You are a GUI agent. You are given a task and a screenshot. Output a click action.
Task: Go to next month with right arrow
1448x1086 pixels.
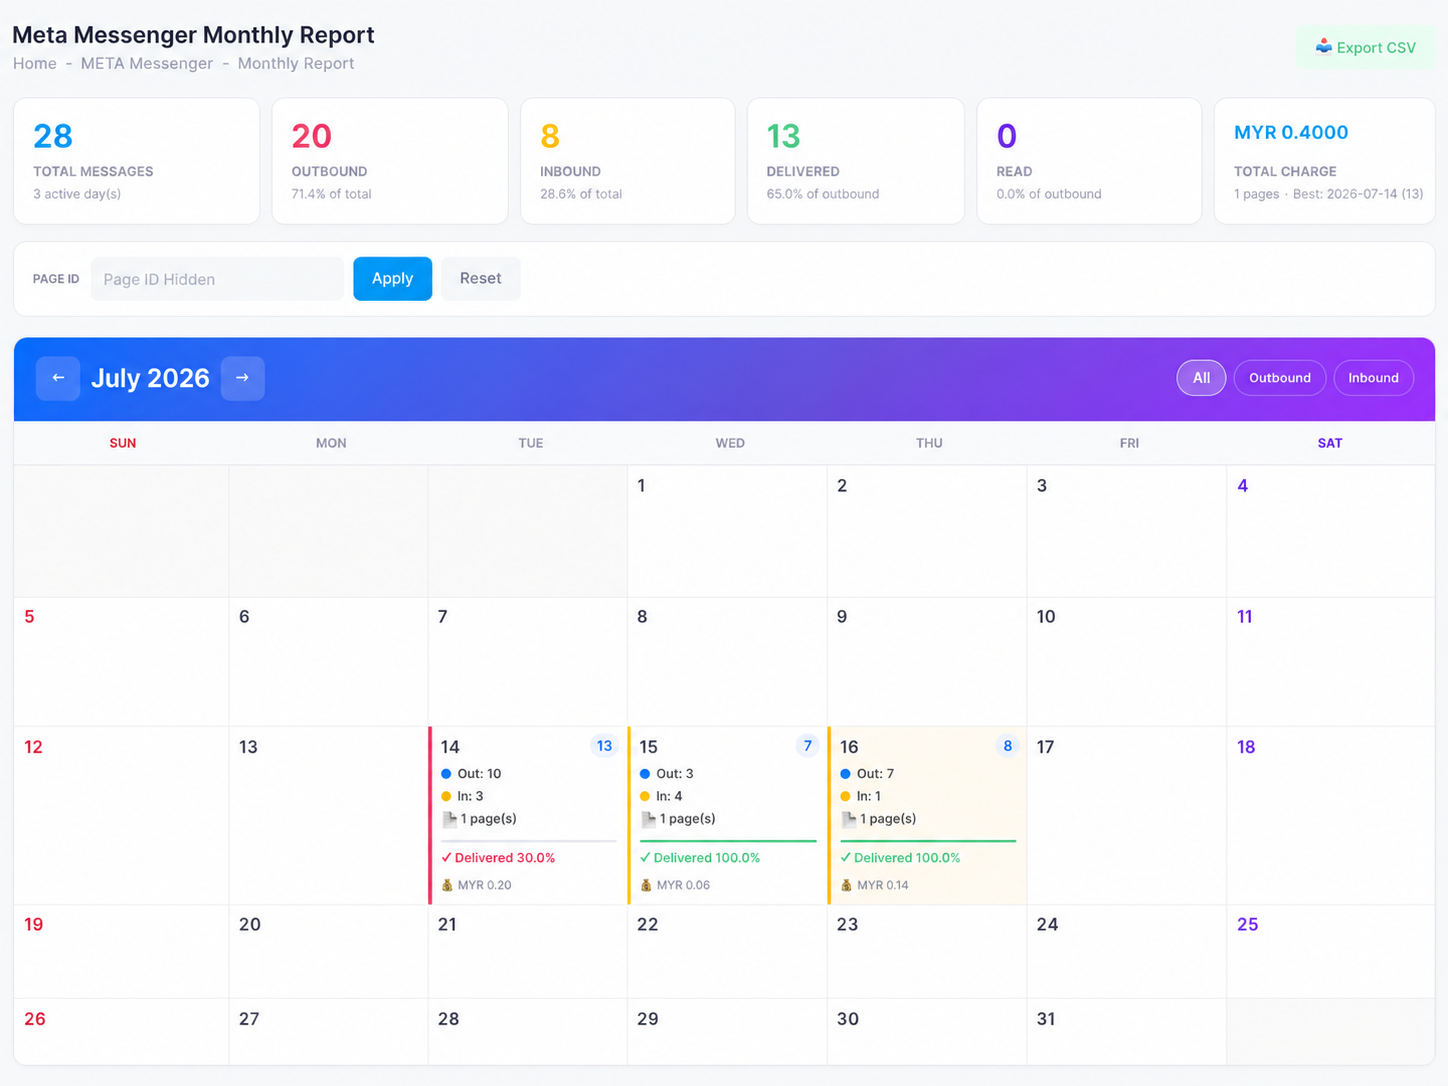pyautogui.click(x=242, y=378)
